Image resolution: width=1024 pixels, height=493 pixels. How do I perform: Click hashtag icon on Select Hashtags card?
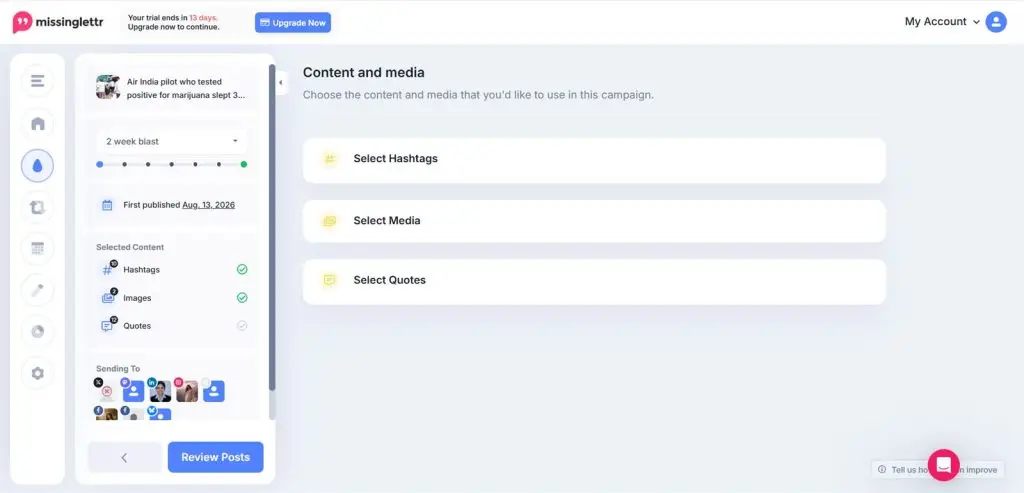pos(330,159)
